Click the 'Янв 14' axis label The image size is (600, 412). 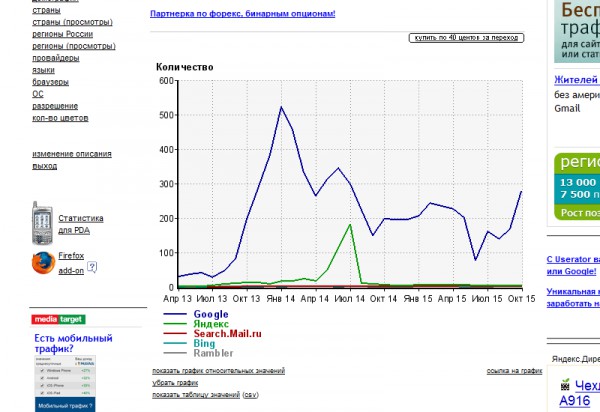point(280,299)
